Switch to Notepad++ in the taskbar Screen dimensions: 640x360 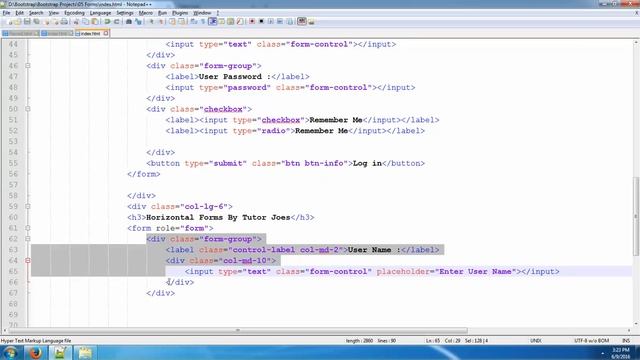click(x=60, y=353)
